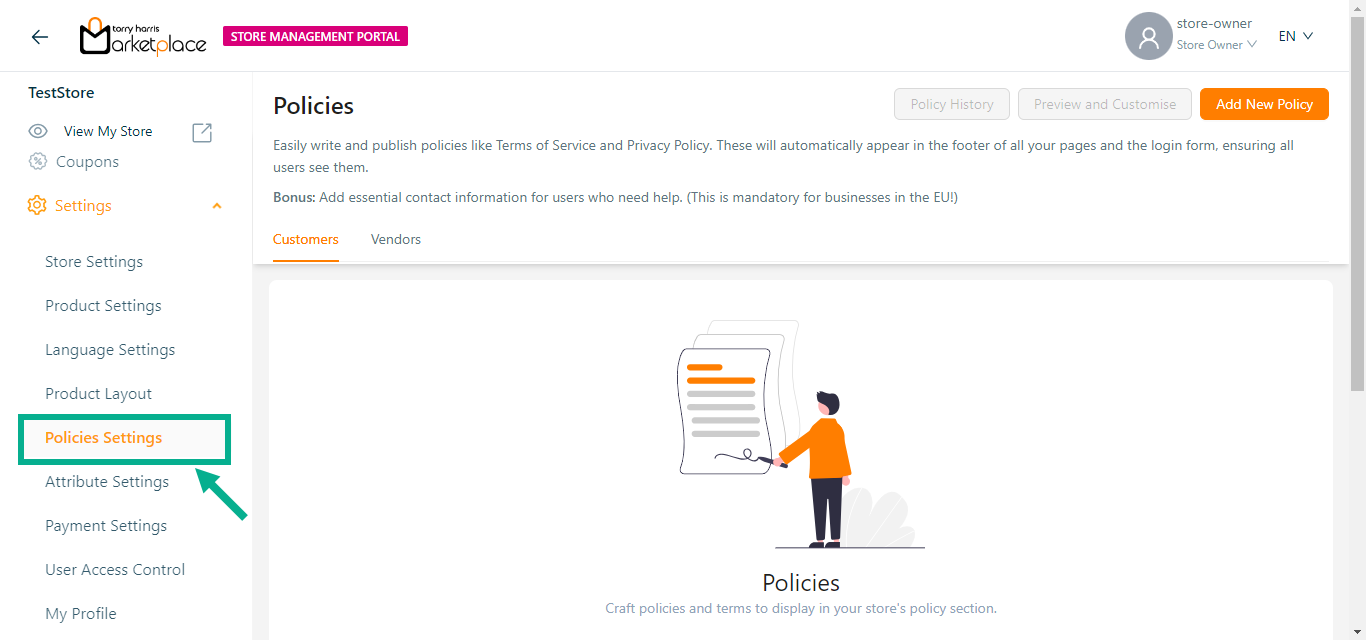
Task: Switch to the Vendors tab
Action: 396,239
